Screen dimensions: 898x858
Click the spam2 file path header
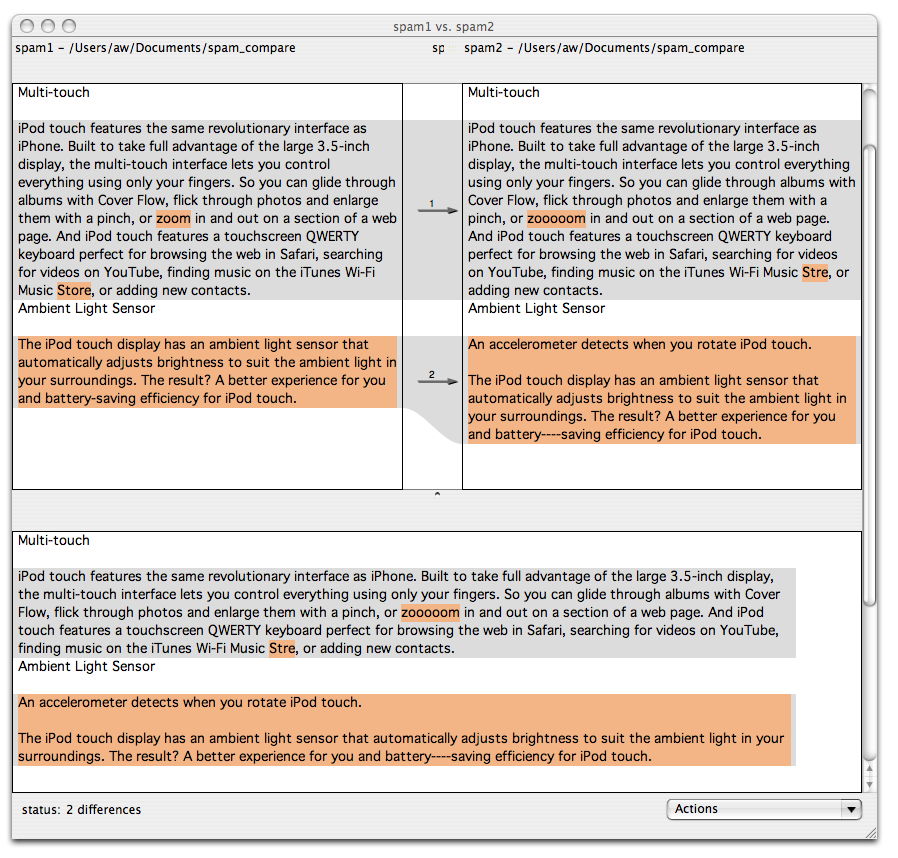point(604,48)
